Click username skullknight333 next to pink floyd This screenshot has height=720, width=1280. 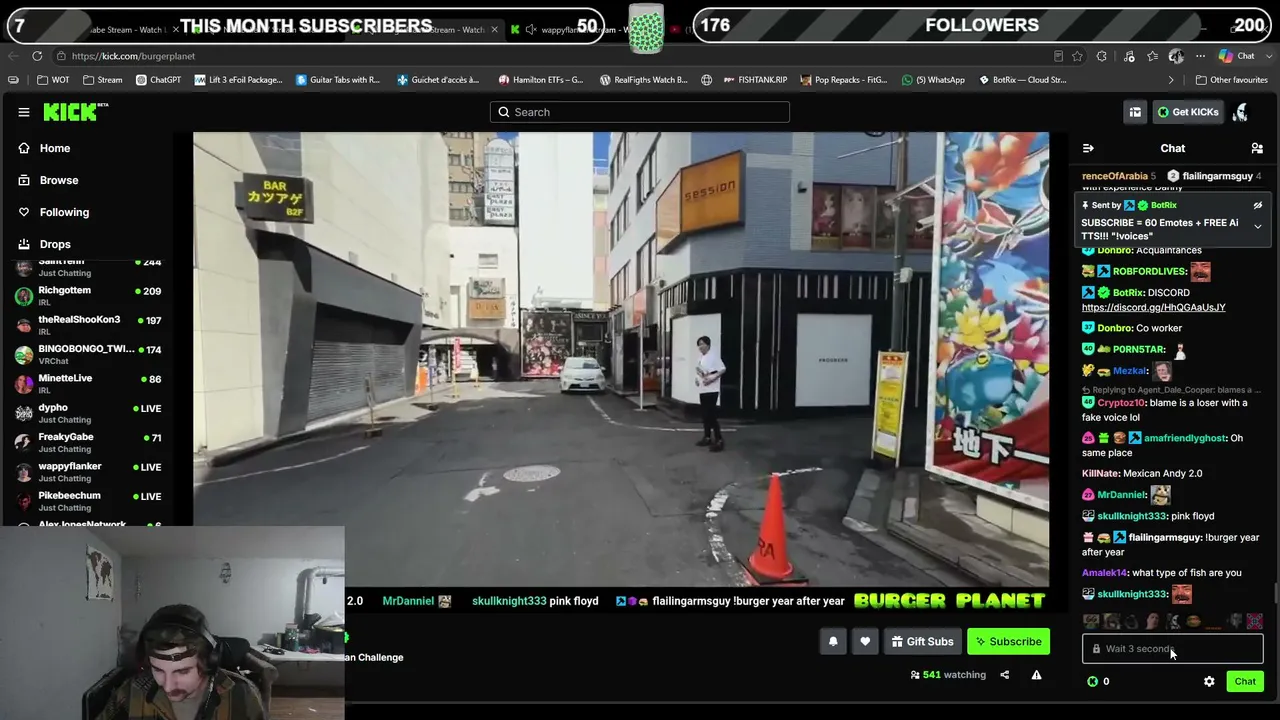pyautogui.click(x=1131, y=516)
